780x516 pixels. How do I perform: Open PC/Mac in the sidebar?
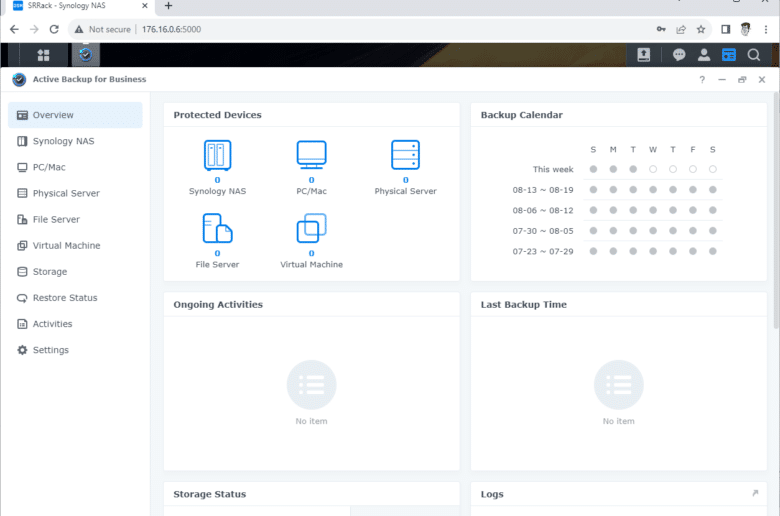75,167
